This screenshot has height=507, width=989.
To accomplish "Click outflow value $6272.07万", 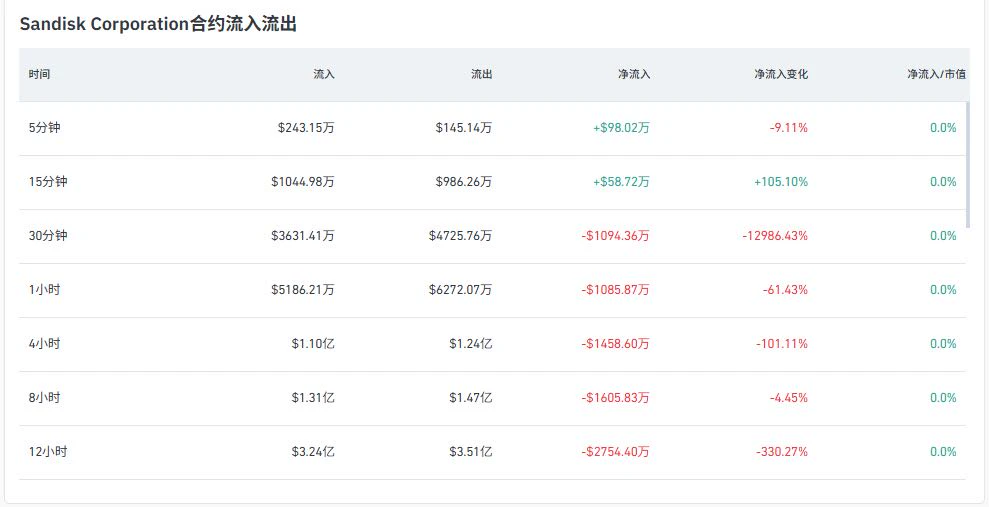I will click(461, 290).
